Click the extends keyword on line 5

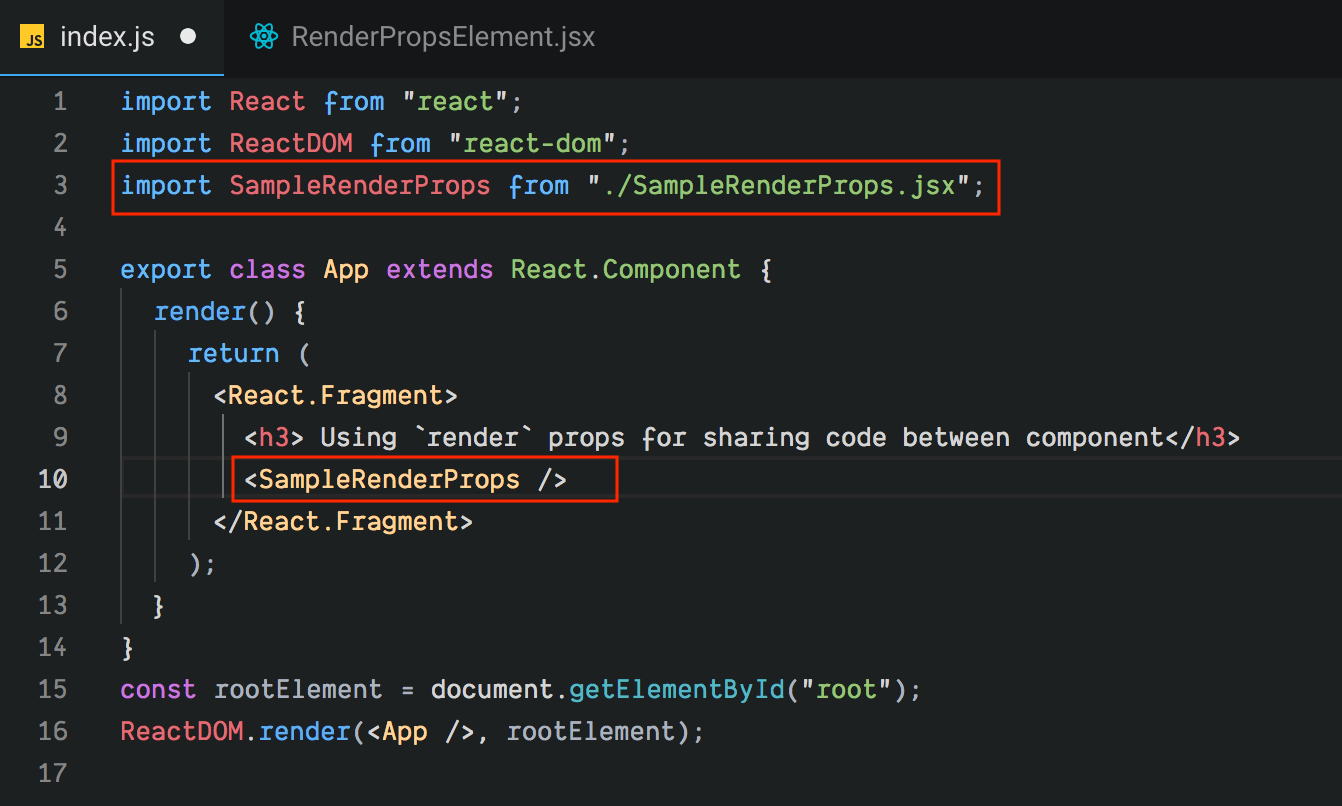(x=440, y=269)
